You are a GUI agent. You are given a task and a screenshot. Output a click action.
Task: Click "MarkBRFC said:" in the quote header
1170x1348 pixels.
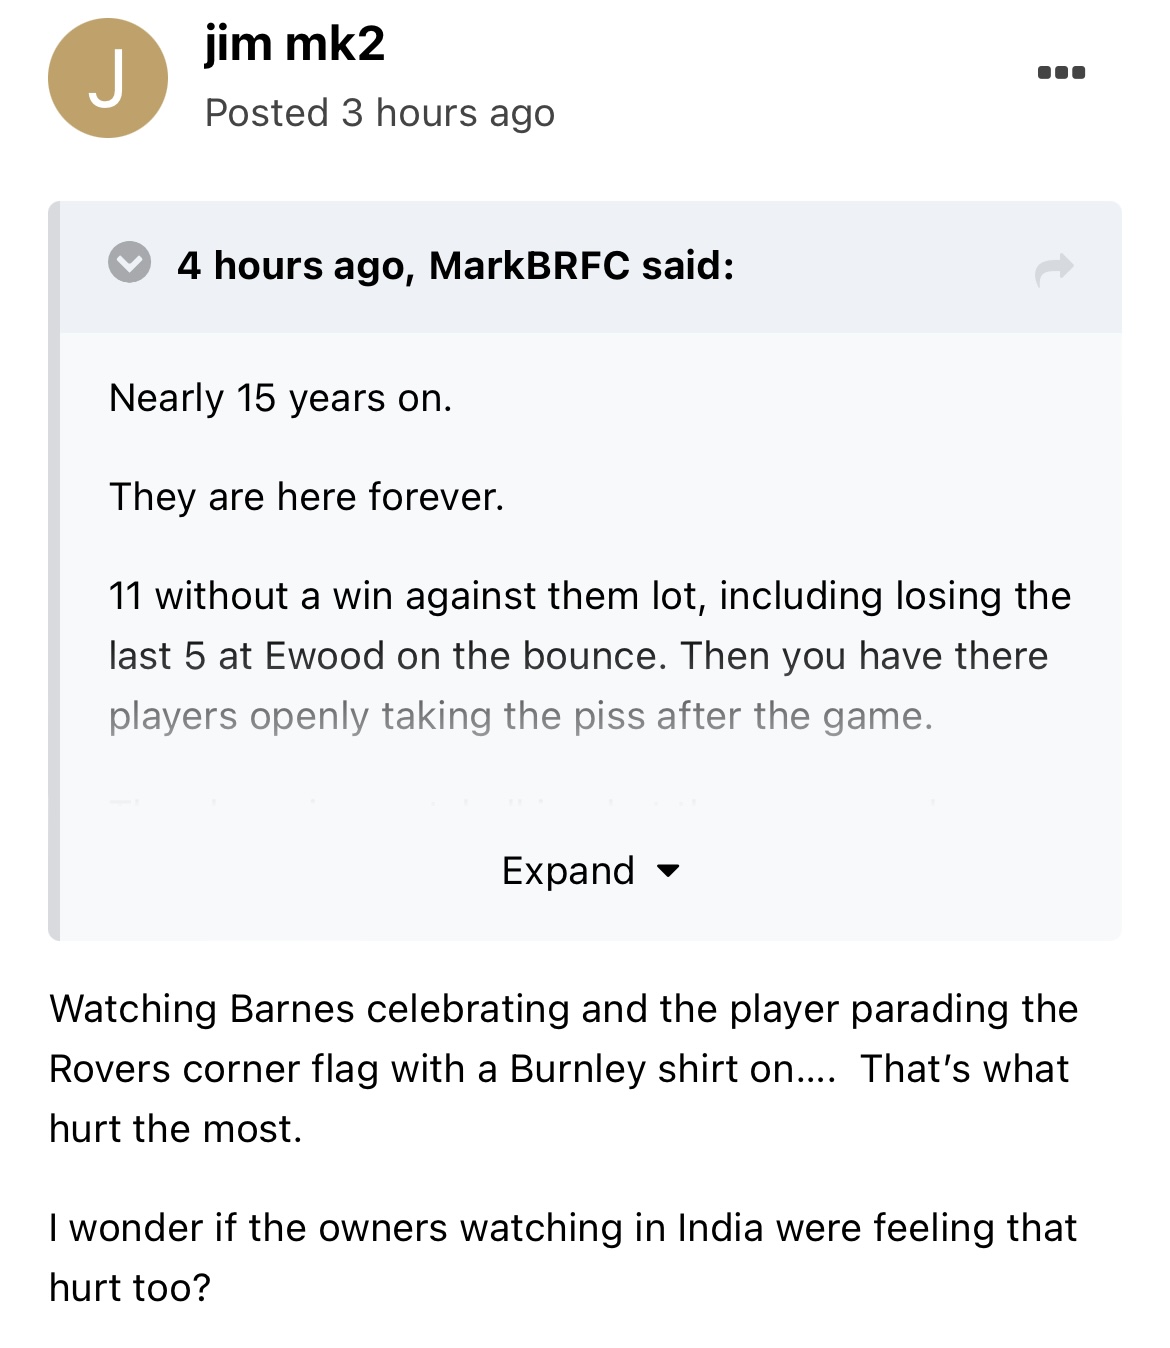pyautogui.click(x=581, y=266)
